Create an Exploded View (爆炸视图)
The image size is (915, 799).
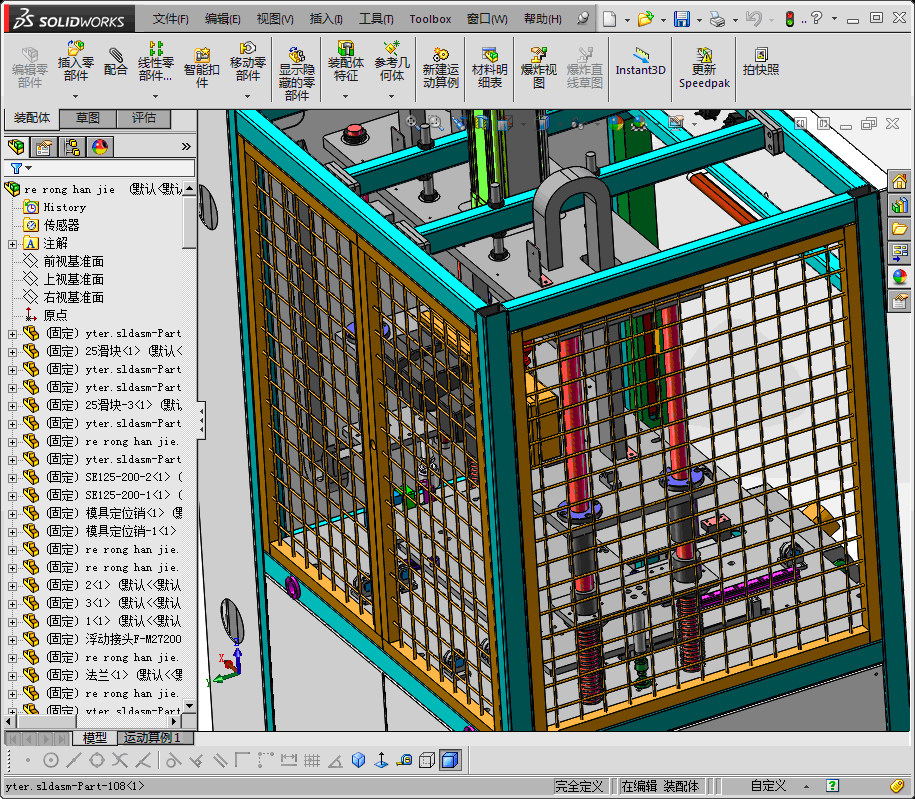tap(539, 67)
